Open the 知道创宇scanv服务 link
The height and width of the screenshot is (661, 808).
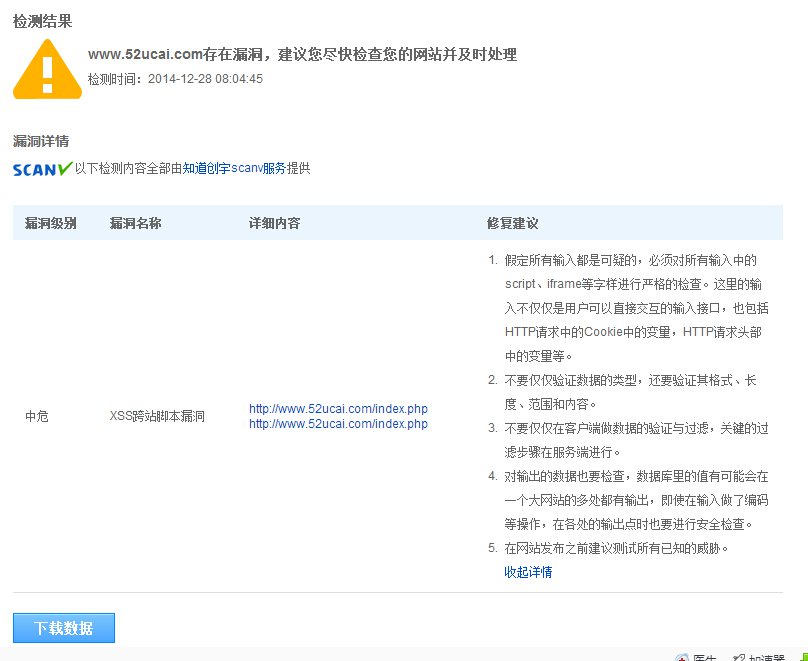234,168
